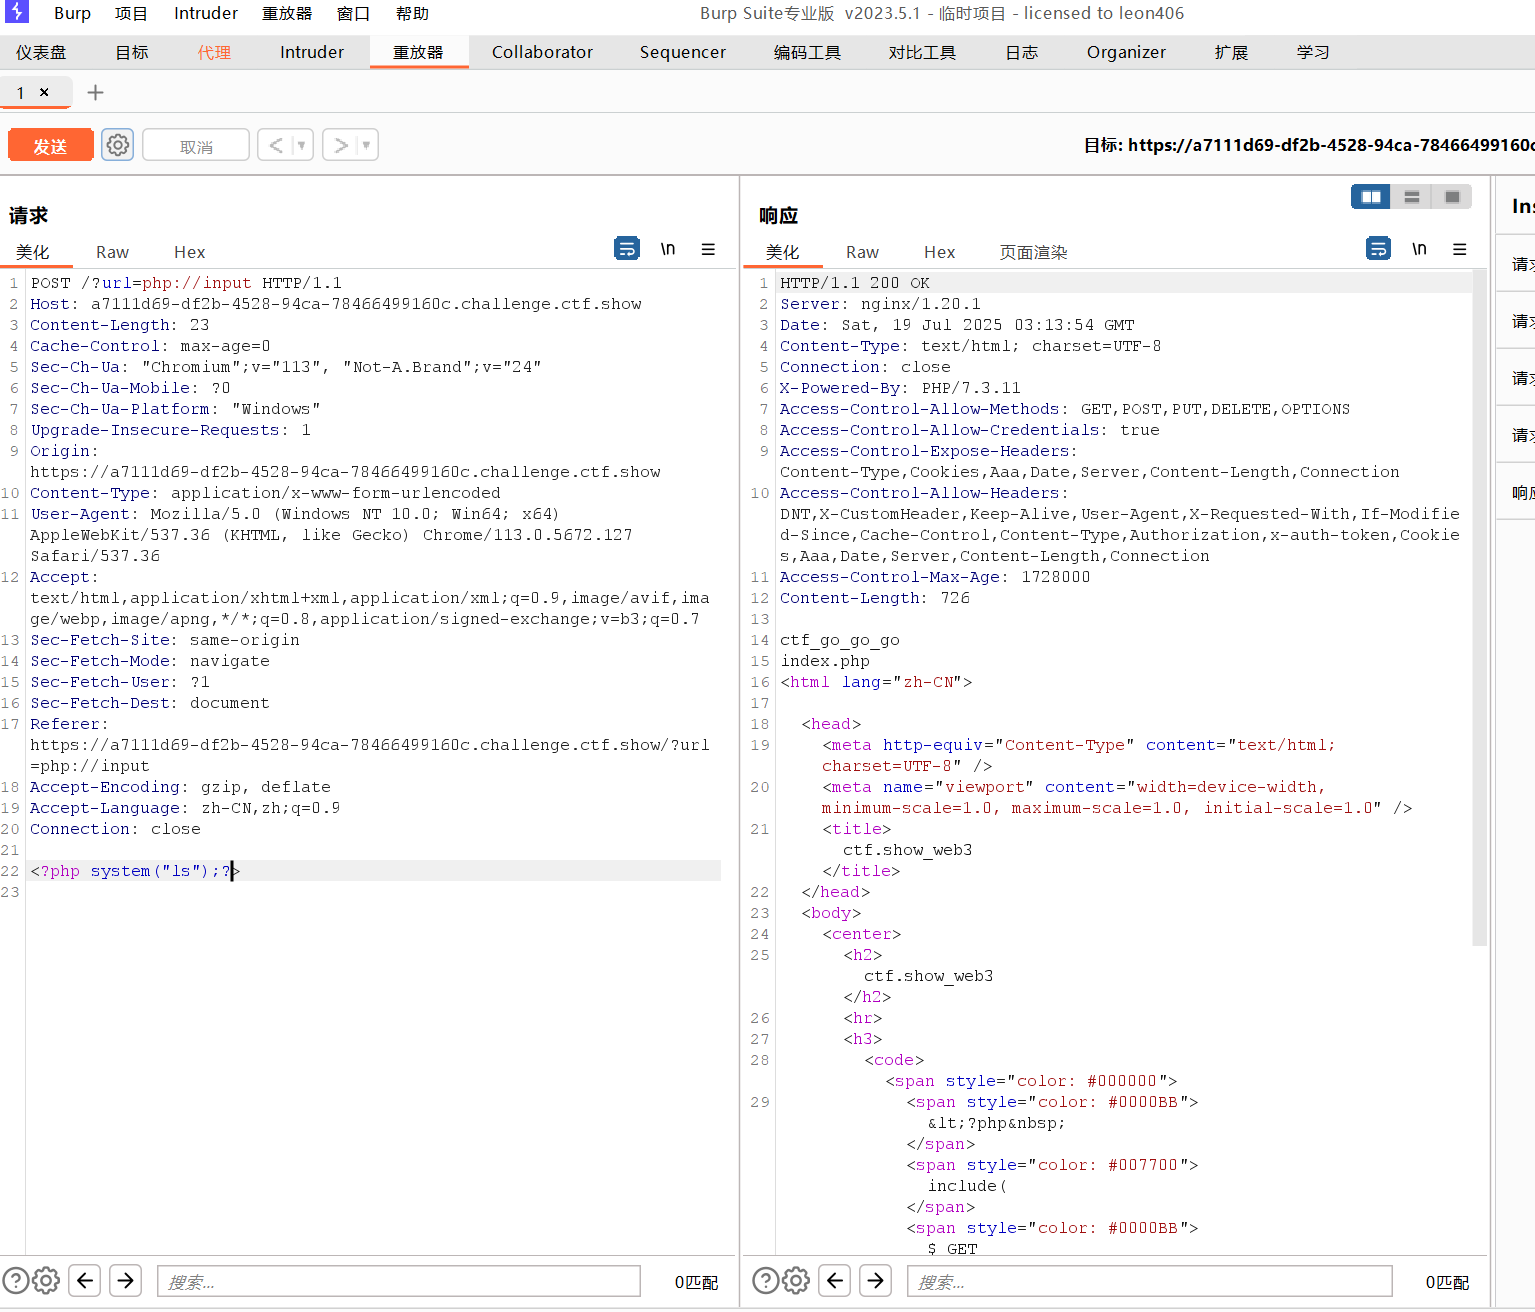The height and width of the screenshot is (1312, 1535).
Task: Jump to previous request search match
Action: pyautogui.click(x=85, y=1280)
